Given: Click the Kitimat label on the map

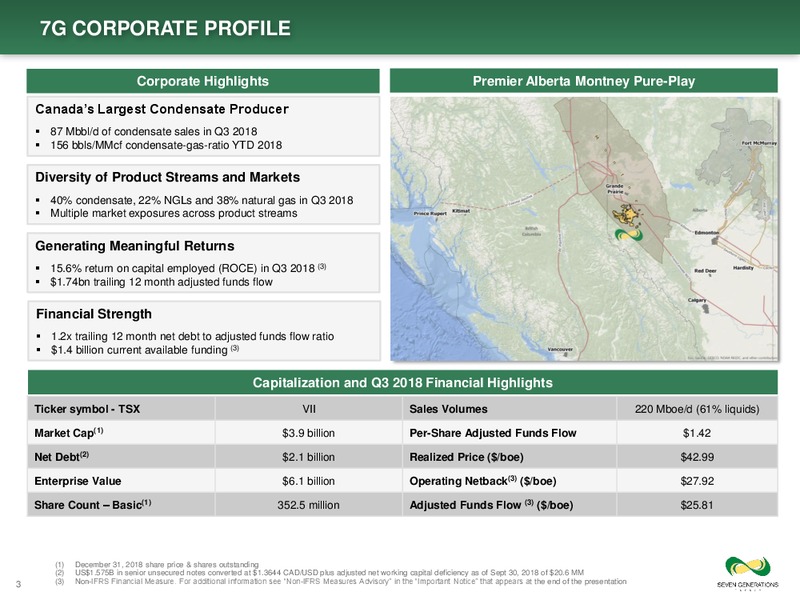Looking at the screenshot, I should [461, 210].
